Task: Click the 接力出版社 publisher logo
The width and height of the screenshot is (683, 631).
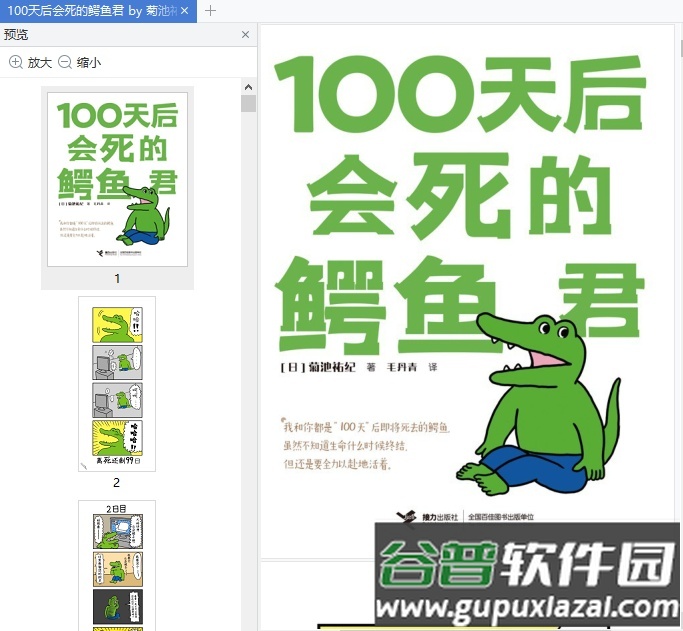Action: point(426,517)
